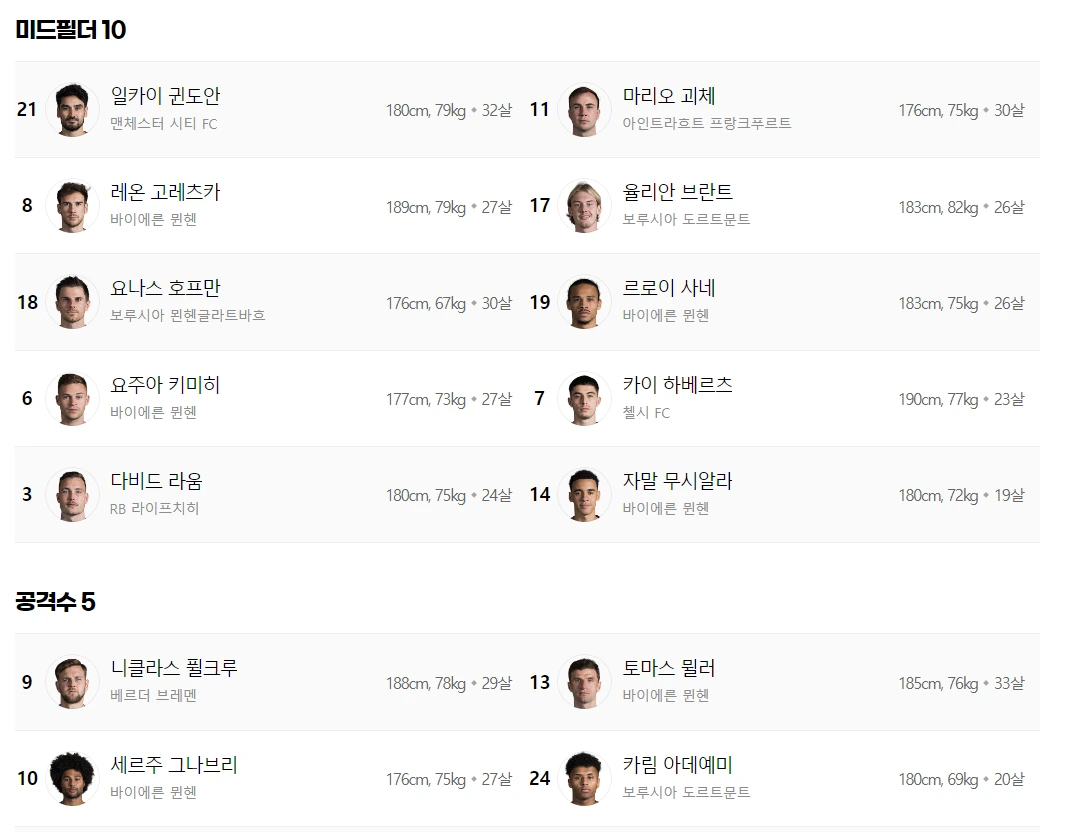The image size is (1068, 832).
Task: Open 토마스 뮐러 player page
Action: [x=668, y=668]
